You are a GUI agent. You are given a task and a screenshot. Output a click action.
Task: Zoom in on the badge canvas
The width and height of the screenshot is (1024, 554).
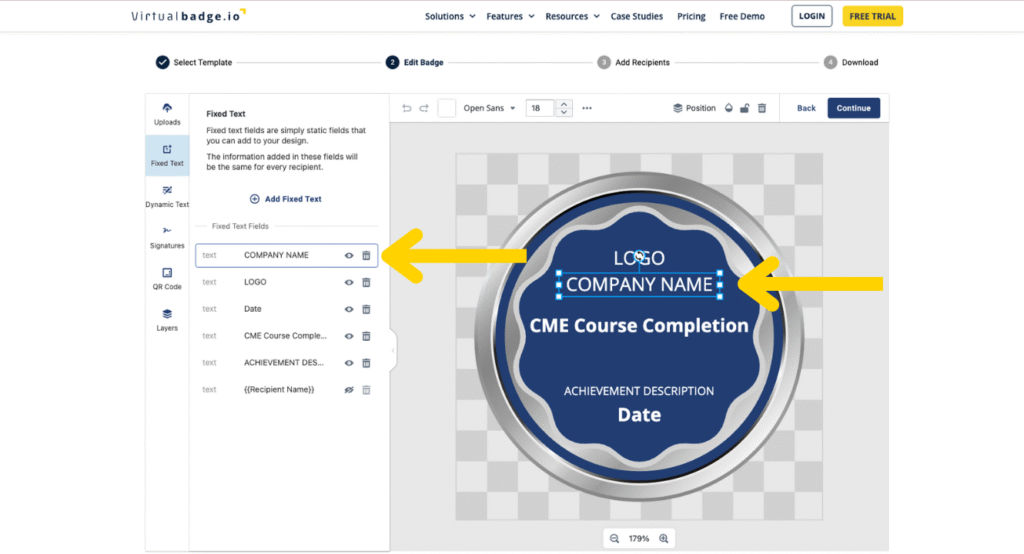point(663,539)
